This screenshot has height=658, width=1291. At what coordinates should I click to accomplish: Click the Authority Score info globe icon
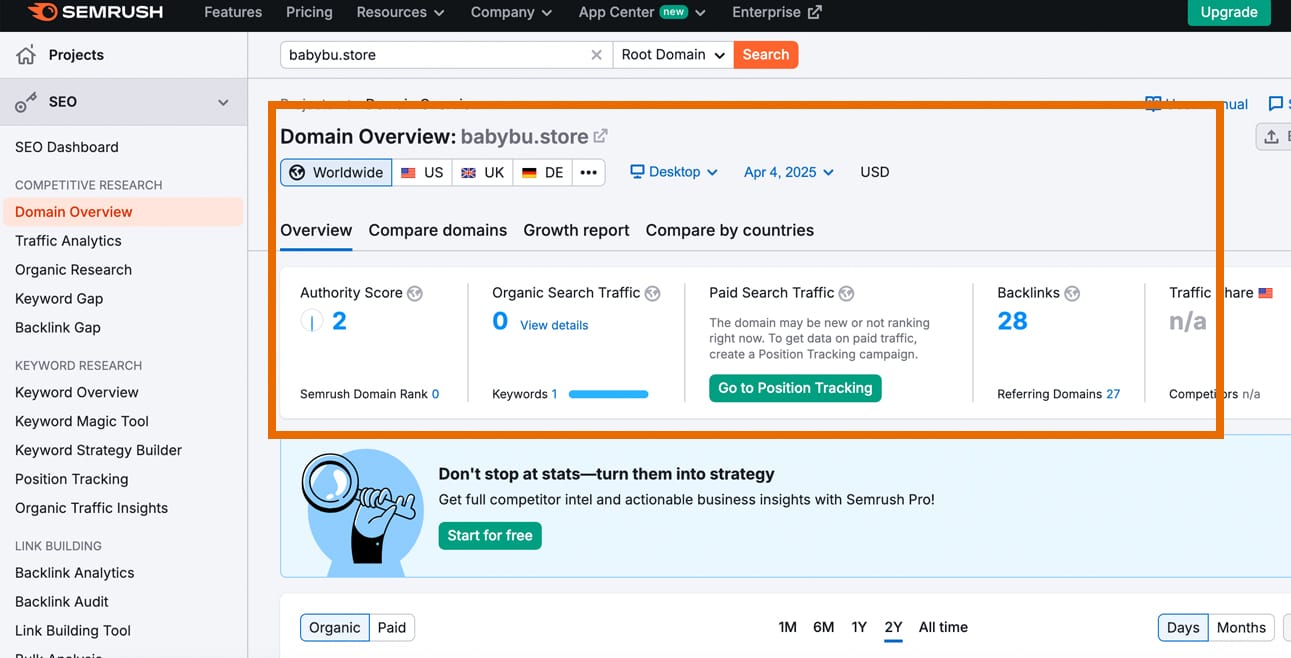pos(415,293)
